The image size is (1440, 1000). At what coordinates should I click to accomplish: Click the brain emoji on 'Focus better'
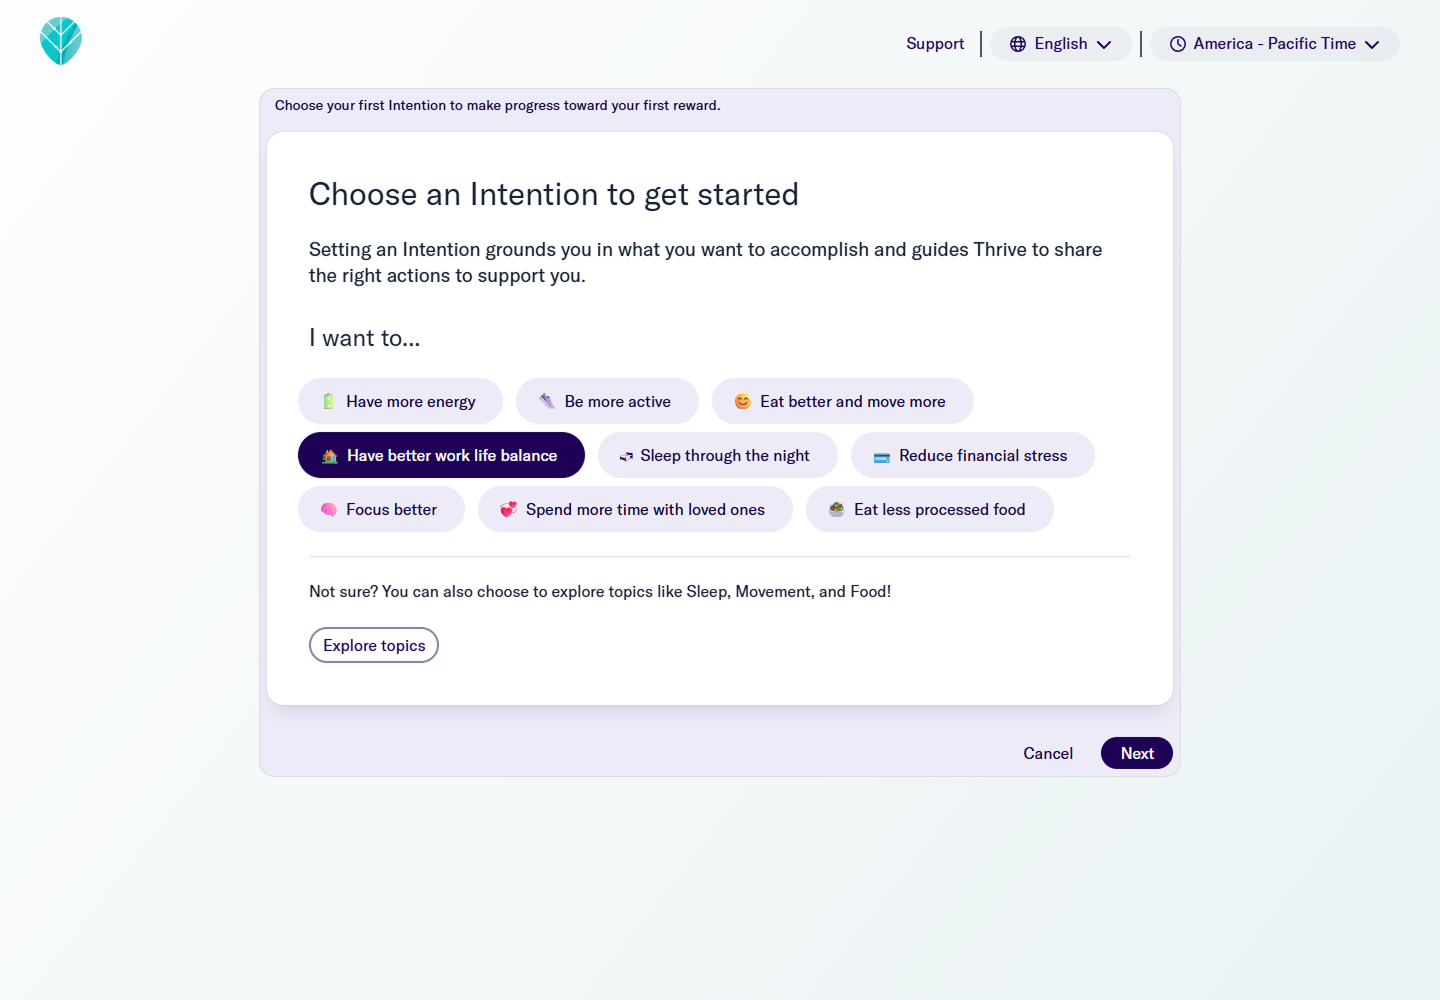[328, 509]
